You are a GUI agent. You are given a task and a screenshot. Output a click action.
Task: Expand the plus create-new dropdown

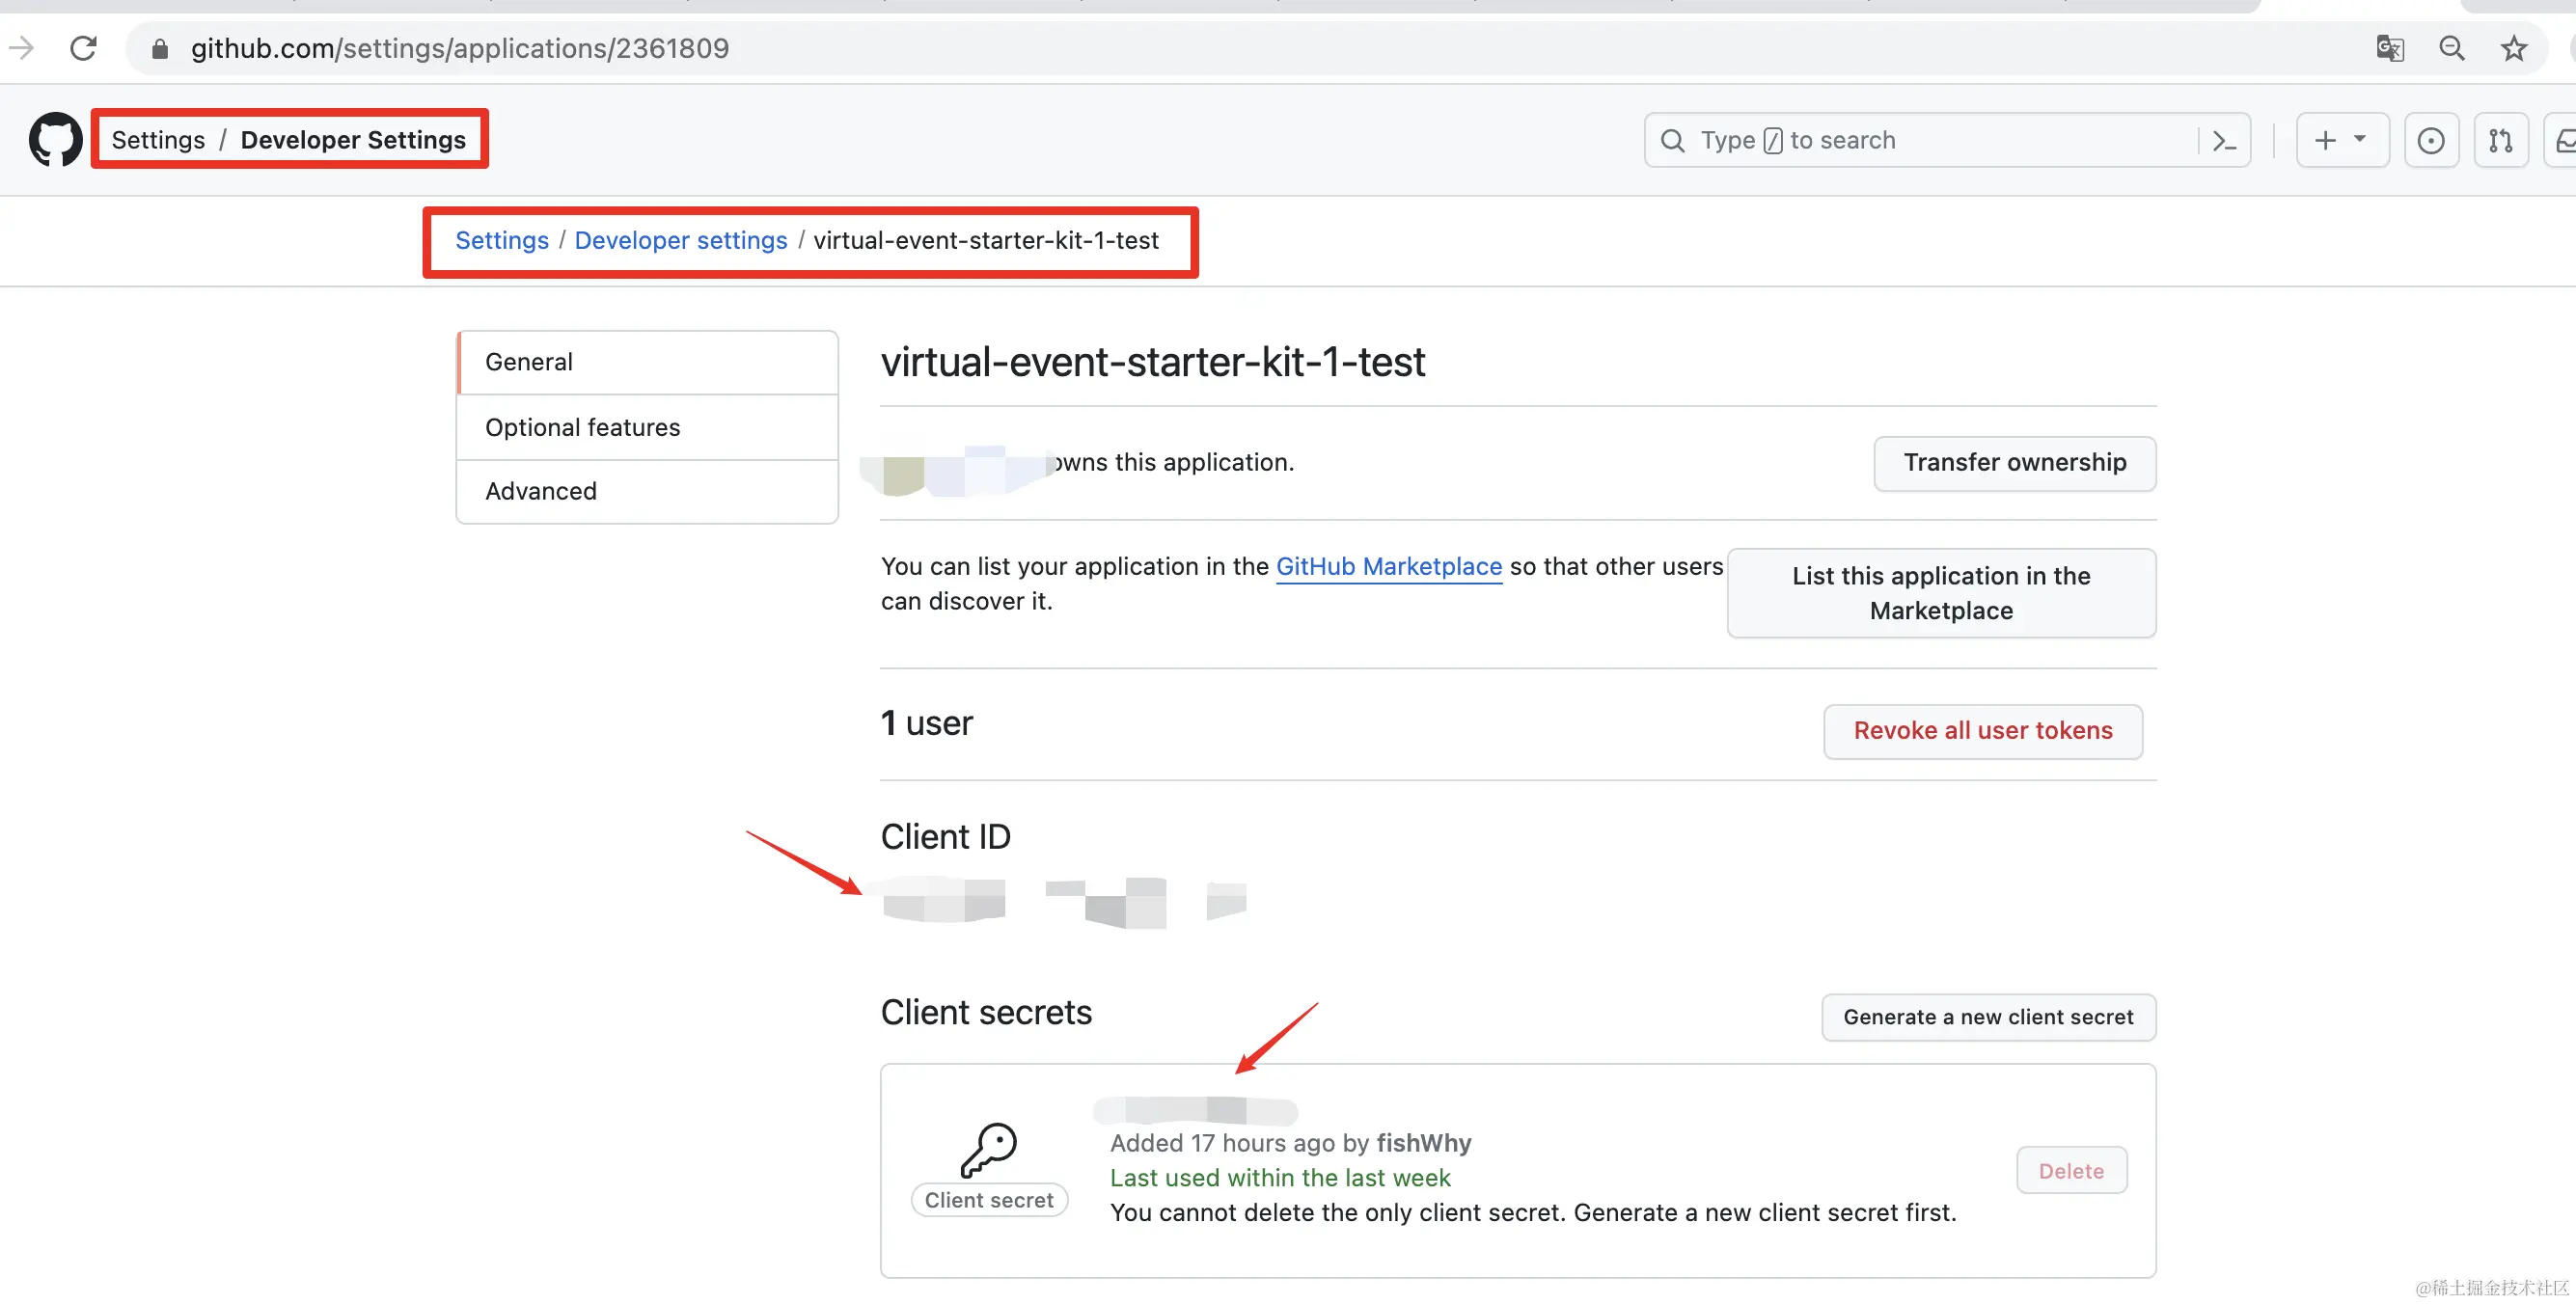pyautogui.click(x=2341, y=141)
